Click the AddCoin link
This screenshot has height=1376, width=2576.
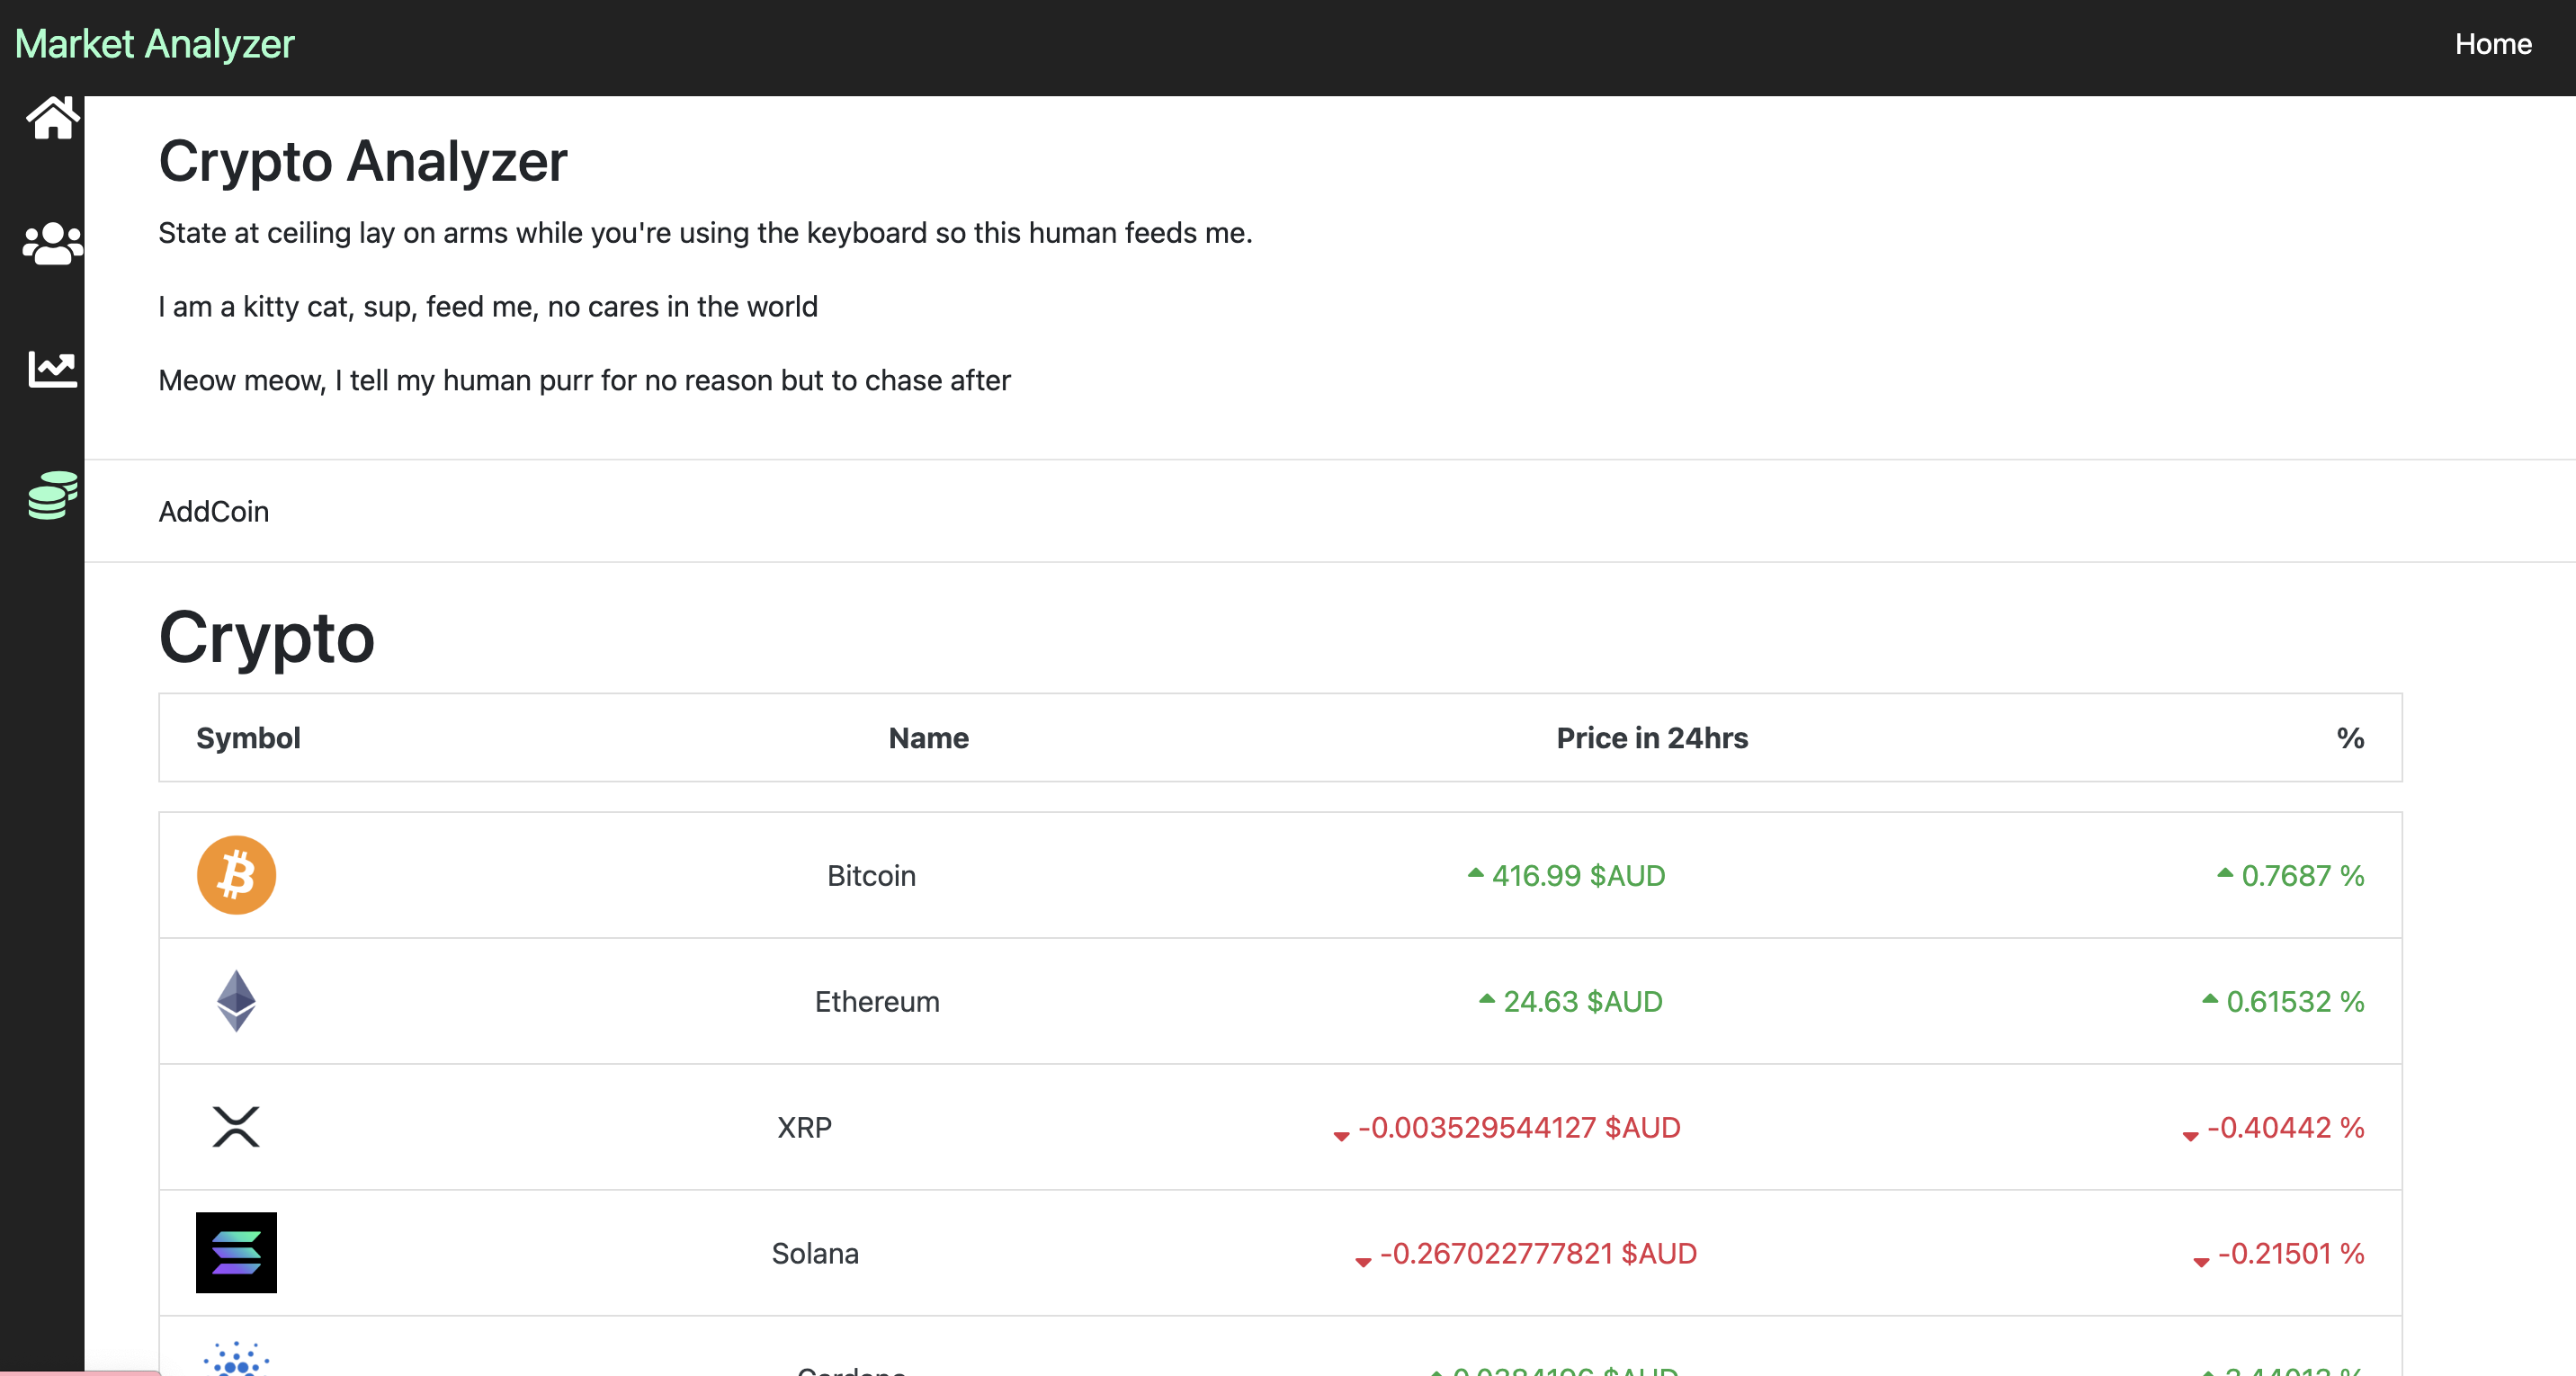tap(213, 511)
